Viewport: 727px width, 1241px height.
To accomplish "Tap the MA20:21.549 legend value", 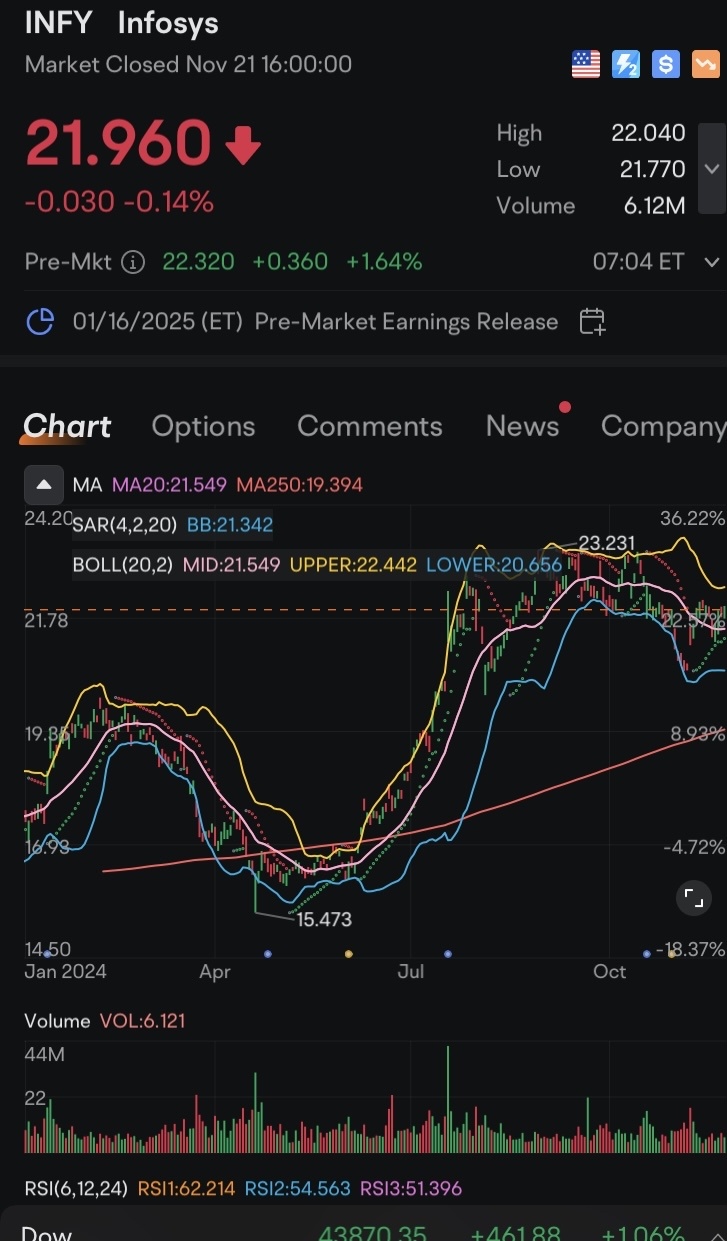I will [x=167, y=485].
